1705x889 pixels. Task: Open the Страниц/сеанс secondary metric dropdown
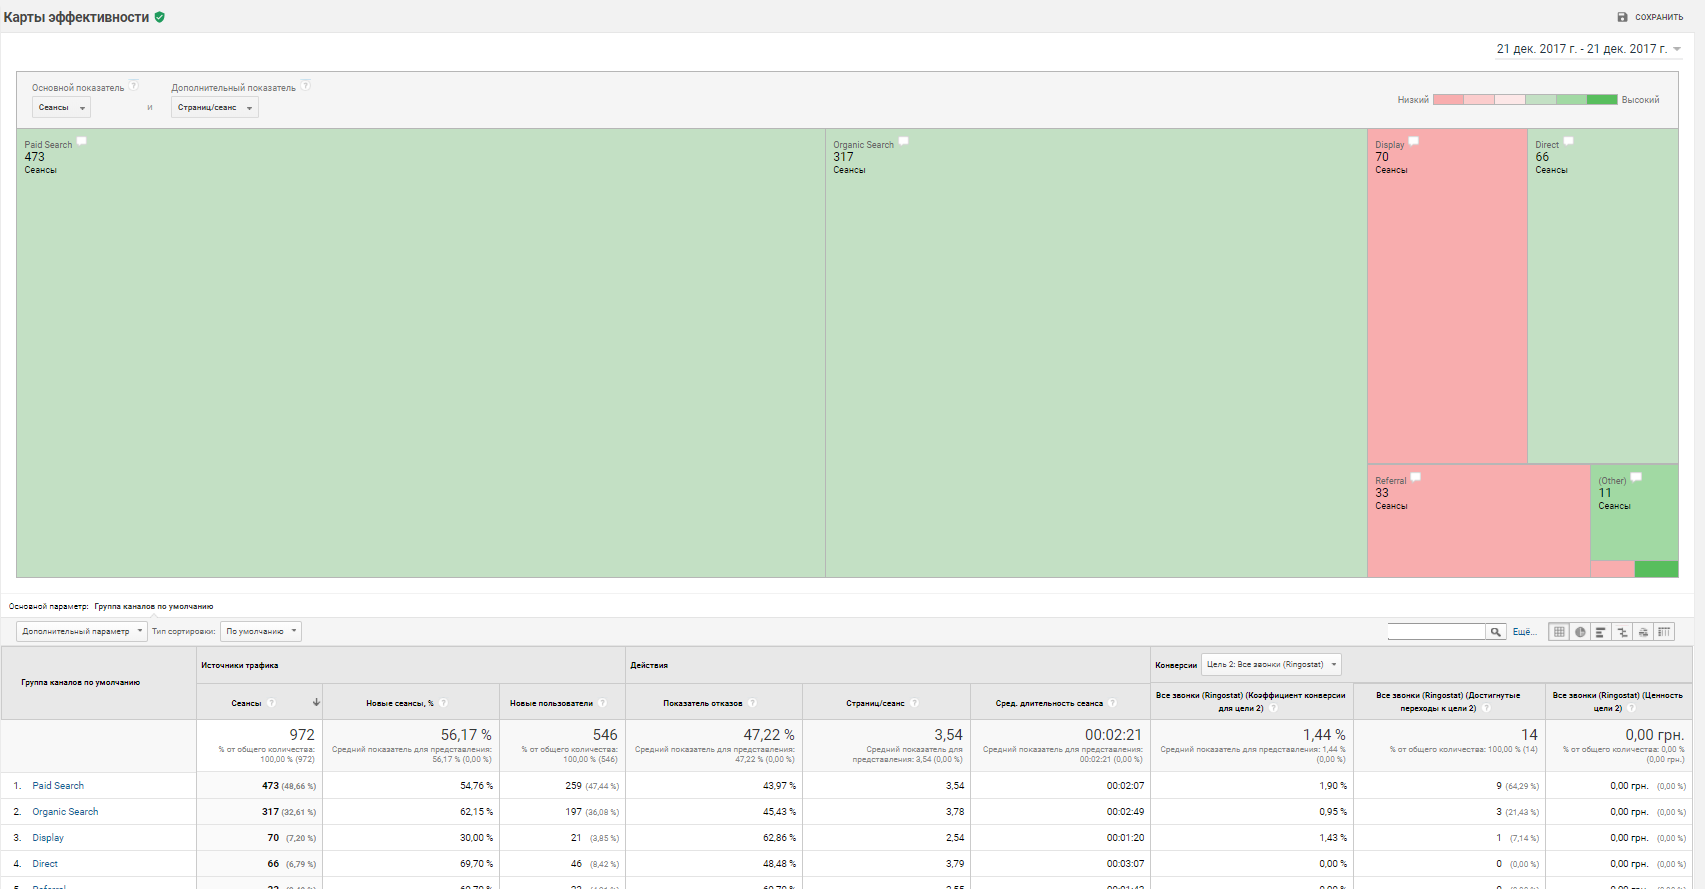(x=214, y=108)
